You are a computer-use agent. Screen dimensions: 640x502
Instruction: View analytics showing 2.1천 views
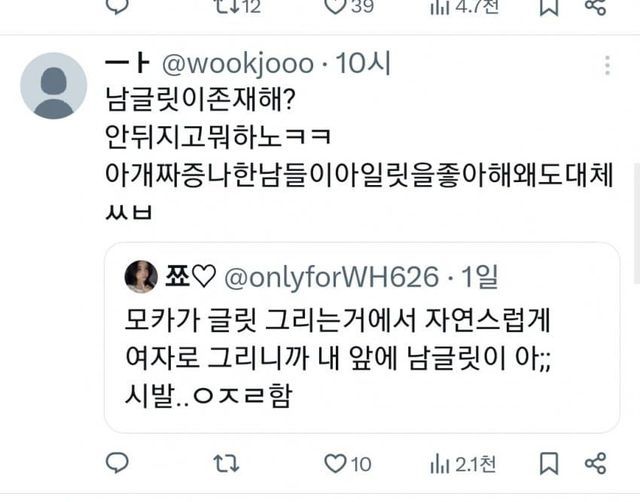[463, 464]
